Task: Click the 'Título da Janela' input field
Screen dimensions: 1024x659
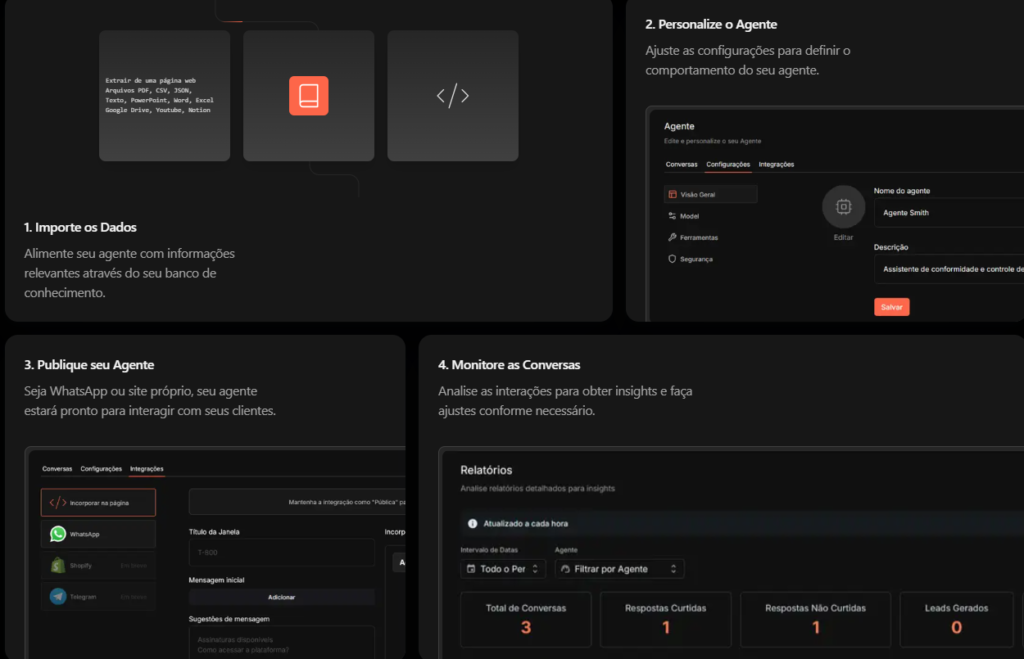Action: tap(281, 551)
